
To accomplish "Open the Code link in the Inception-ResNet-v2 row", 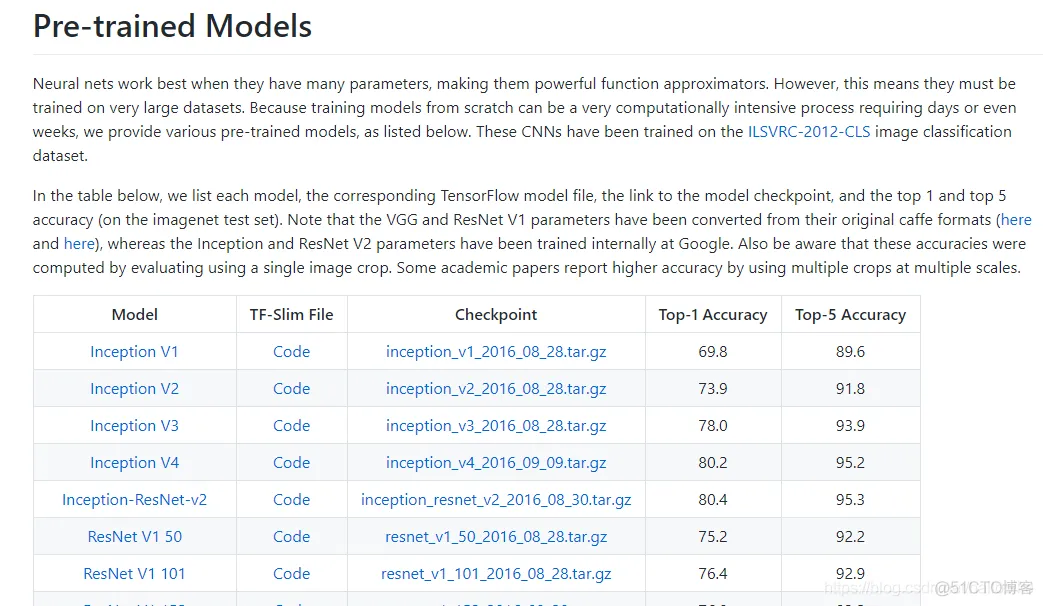I will 291,500.
